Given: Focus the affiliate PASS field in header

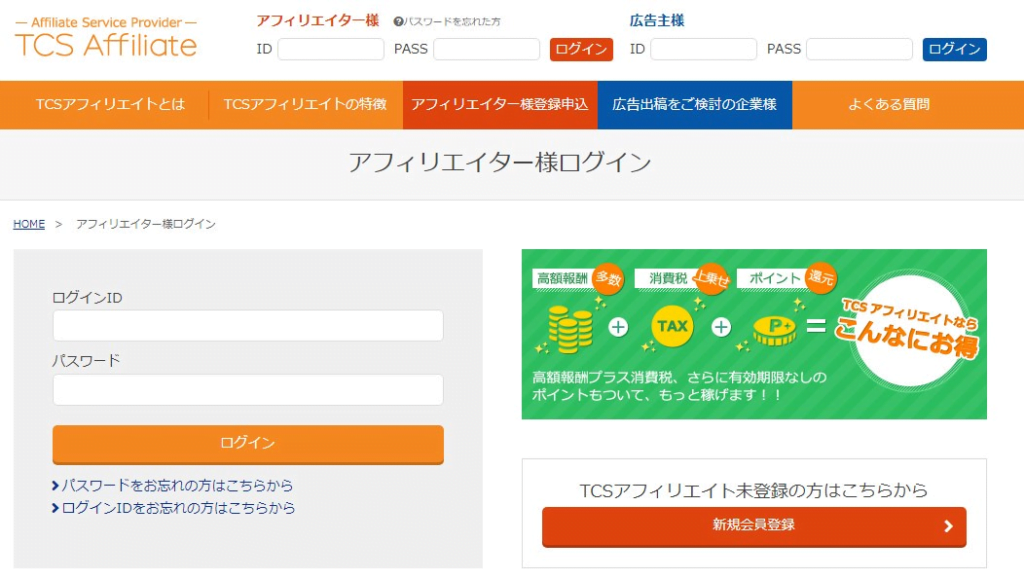Looking at the screenshot, I should pyautogui.click(x=487, y=49).
